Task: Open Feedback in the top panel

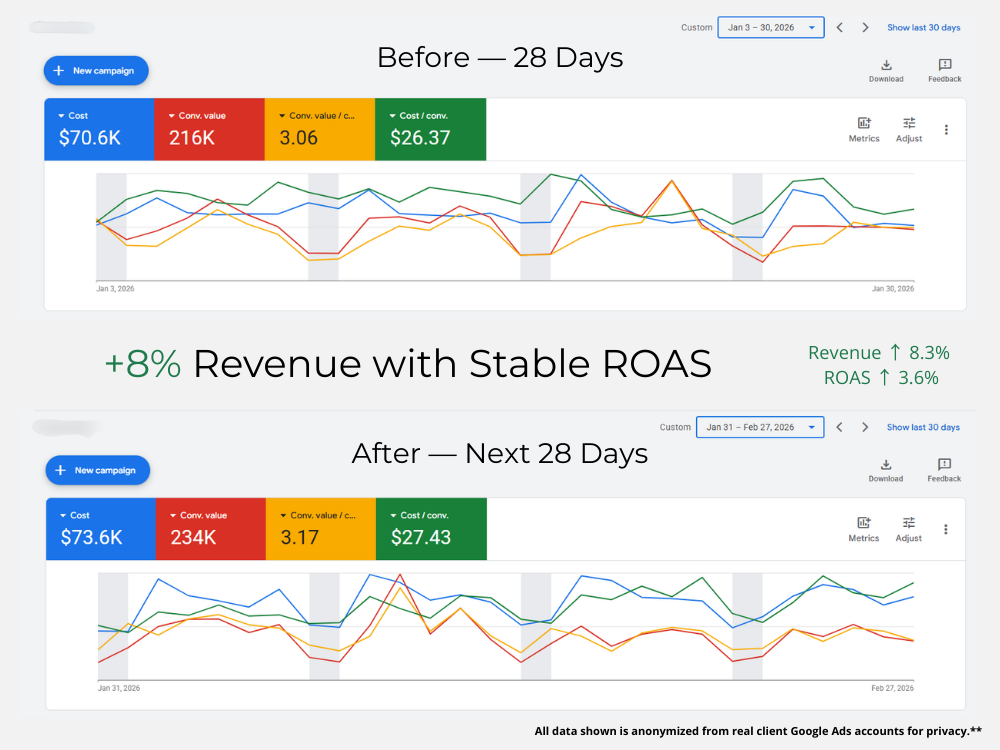Action: [x=944, y=66]
